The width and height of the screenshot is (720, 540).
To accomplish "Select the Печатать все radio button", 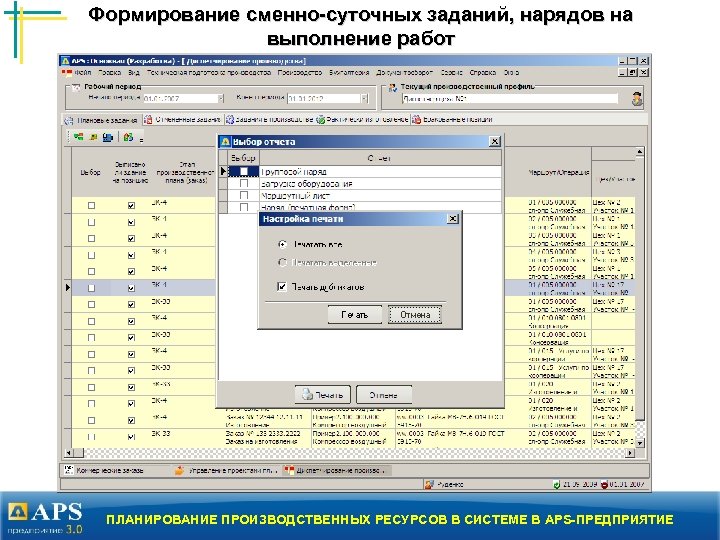I will pyautogui.click(x=282, y=244).
